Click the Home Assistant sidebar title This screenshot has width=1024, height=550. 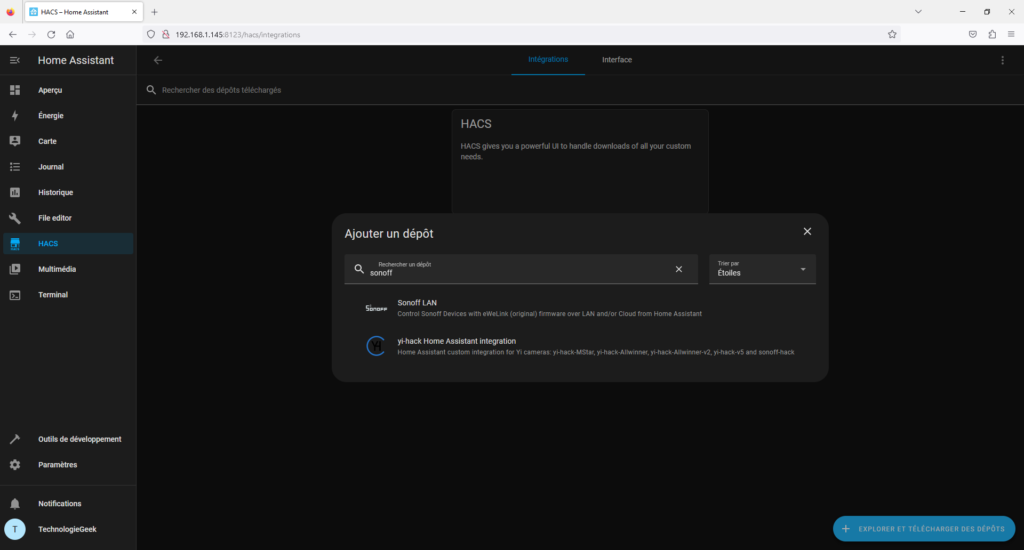tap(76, 60)
